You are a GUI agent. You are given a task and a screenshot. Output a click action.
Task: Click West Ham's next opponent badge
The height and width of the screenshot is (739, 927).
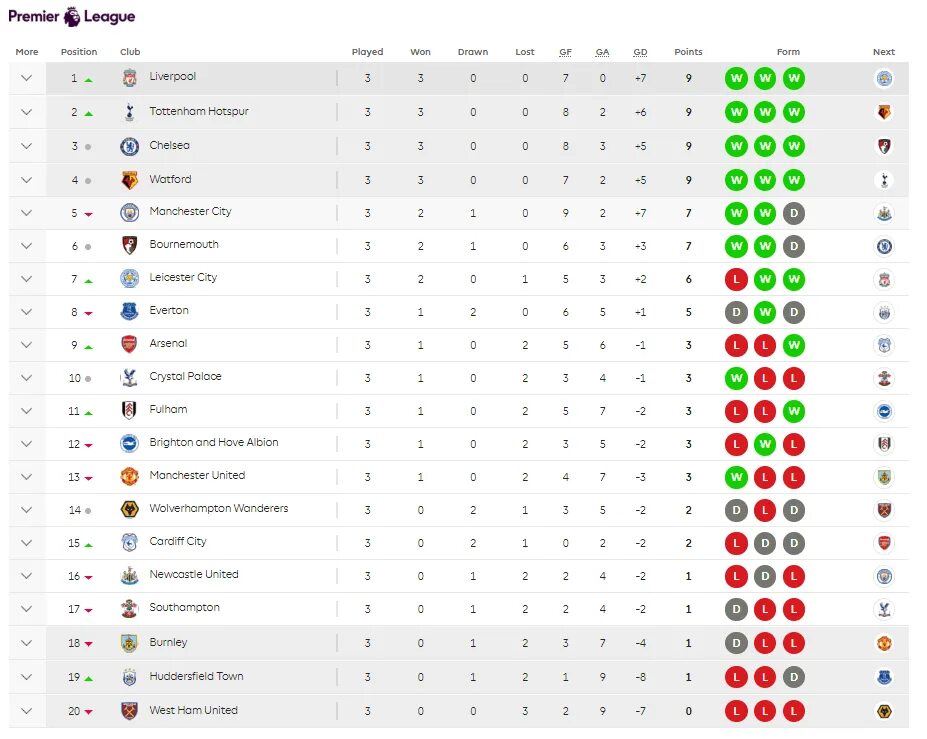[x=883, y=711]
